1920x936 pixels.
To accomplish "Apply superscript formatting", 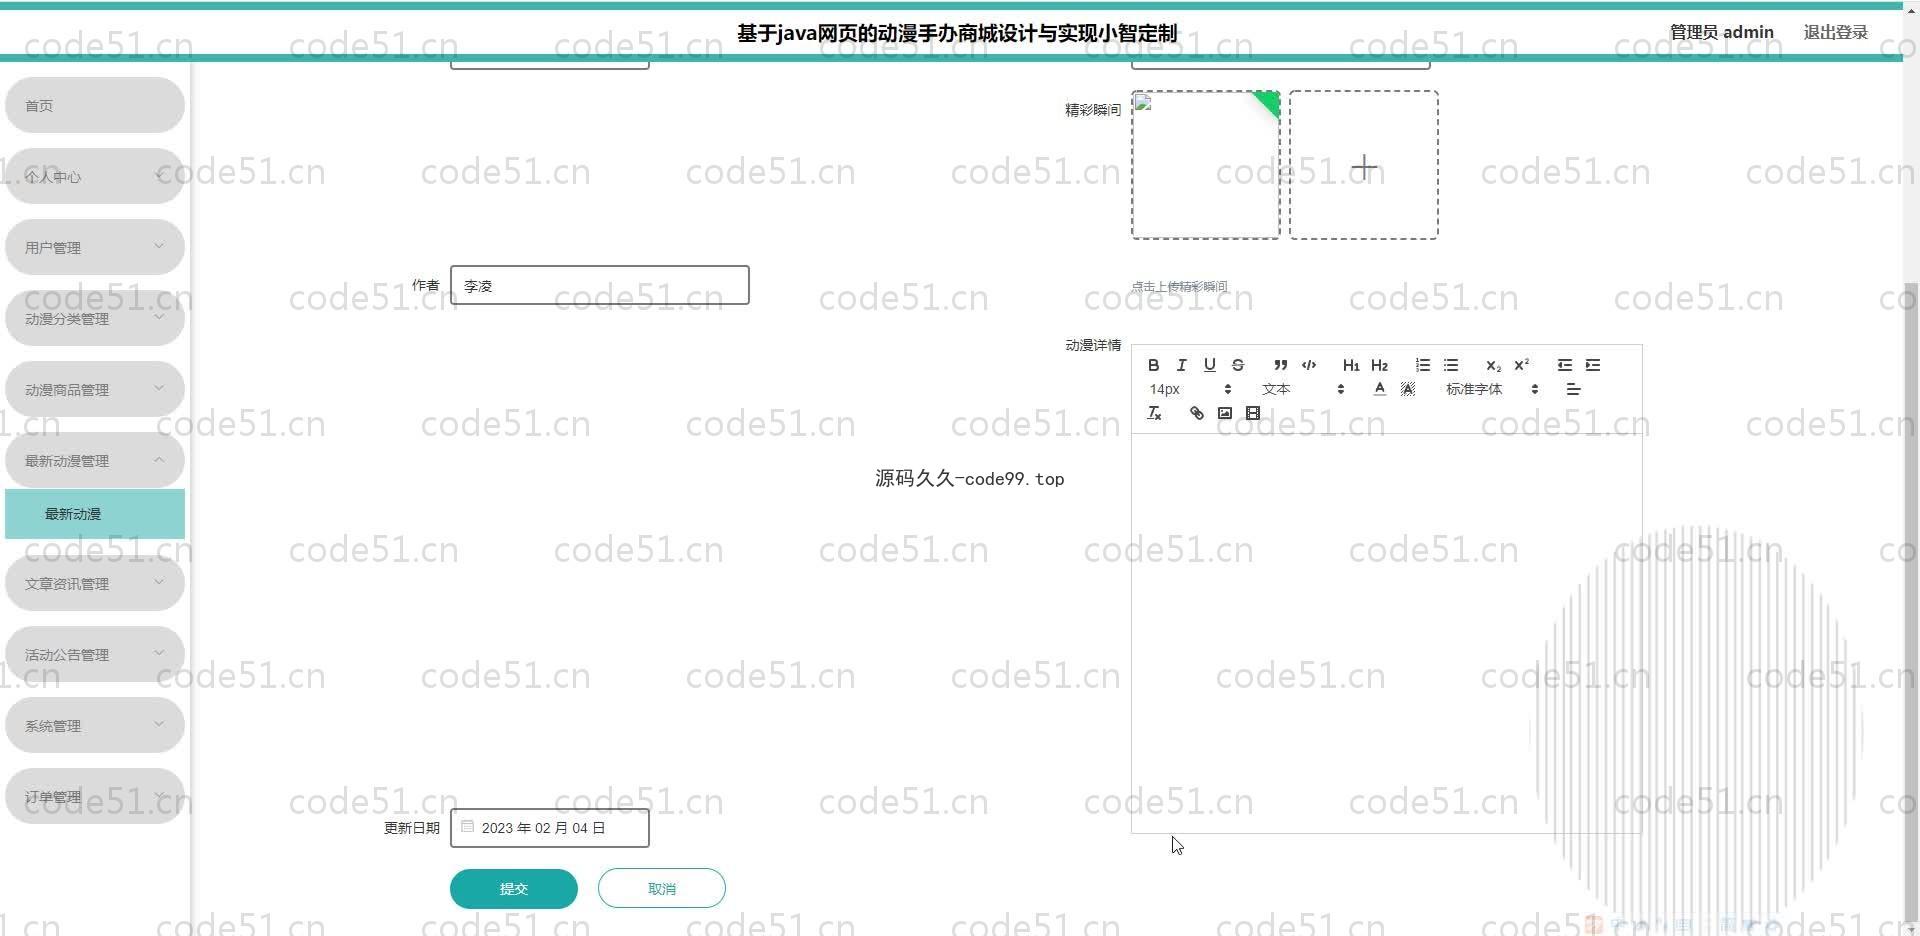I will pyautogui.click(x=1521, y=365).
